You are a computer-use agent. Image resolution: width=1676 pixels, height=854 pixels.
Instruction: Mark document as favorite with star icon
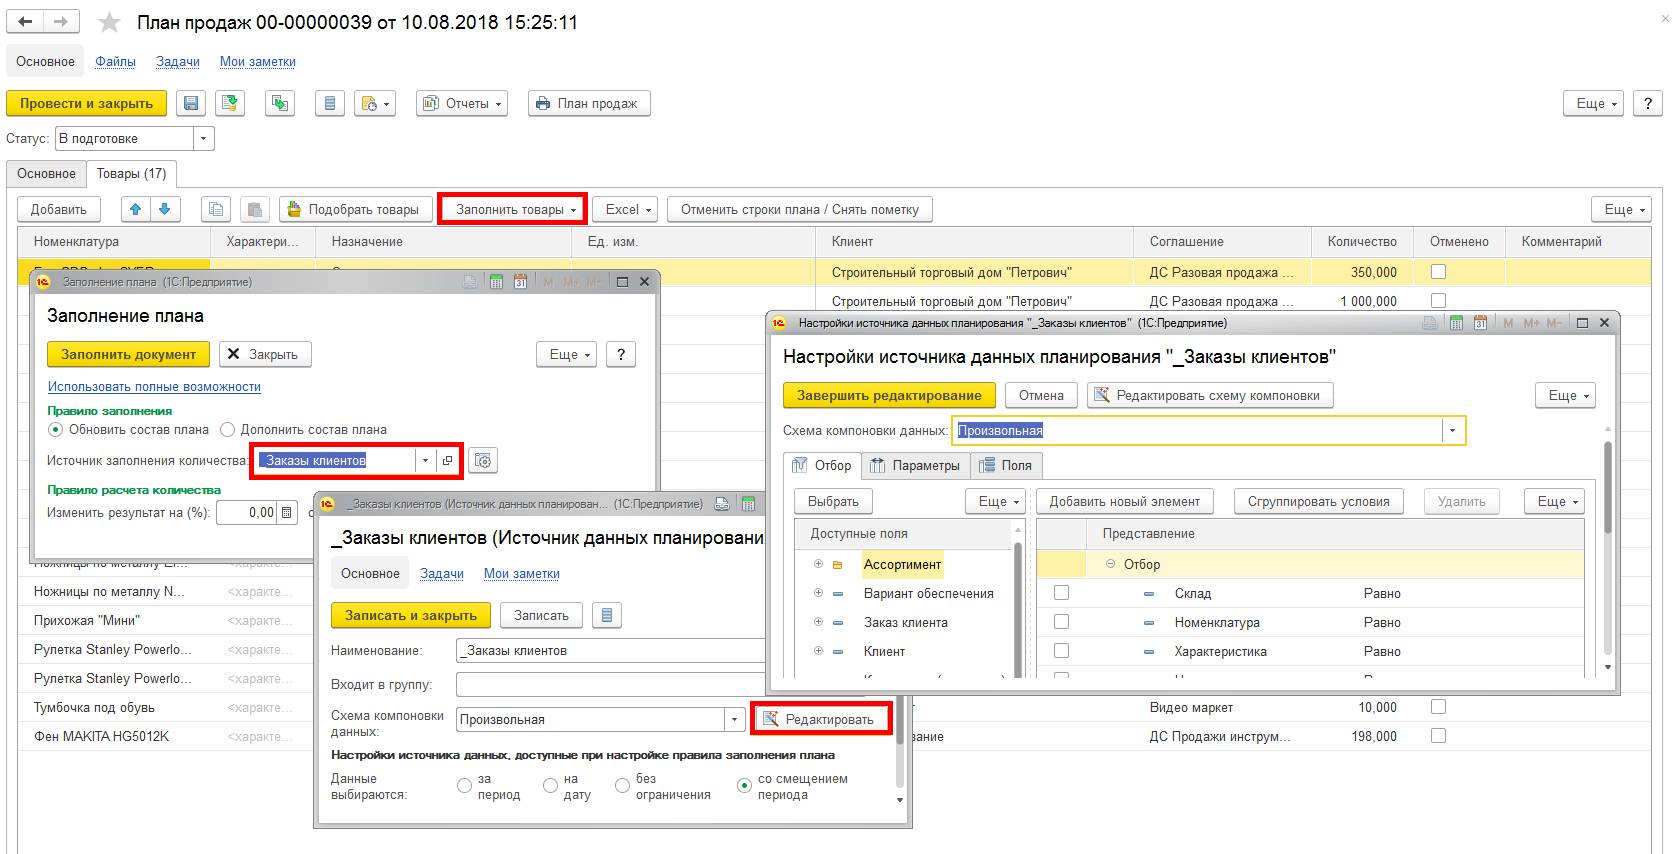pyautogui.click(x=109, y=22)
